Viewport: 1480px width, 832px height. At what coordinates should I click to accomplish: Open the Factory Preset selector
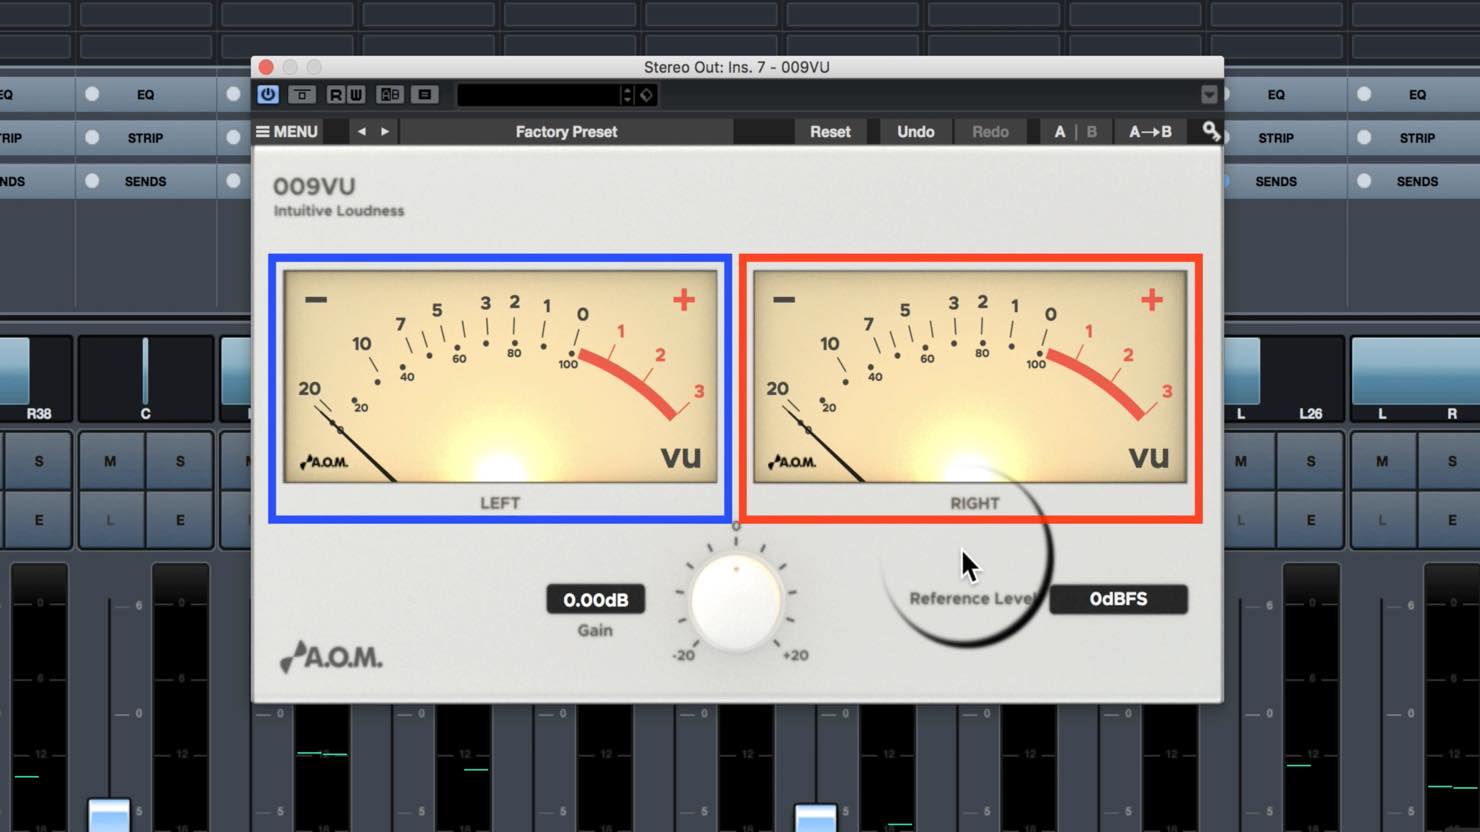pyautogui.click(x=566, y=131)
